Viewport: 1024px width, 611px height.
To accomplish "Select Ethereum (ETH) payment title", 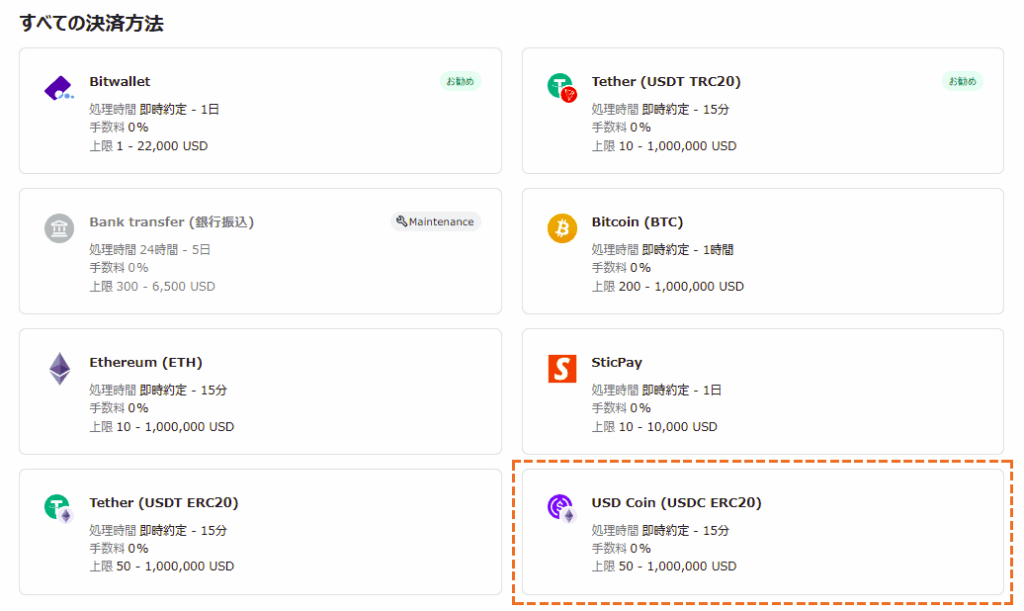I will coord(146,362).
